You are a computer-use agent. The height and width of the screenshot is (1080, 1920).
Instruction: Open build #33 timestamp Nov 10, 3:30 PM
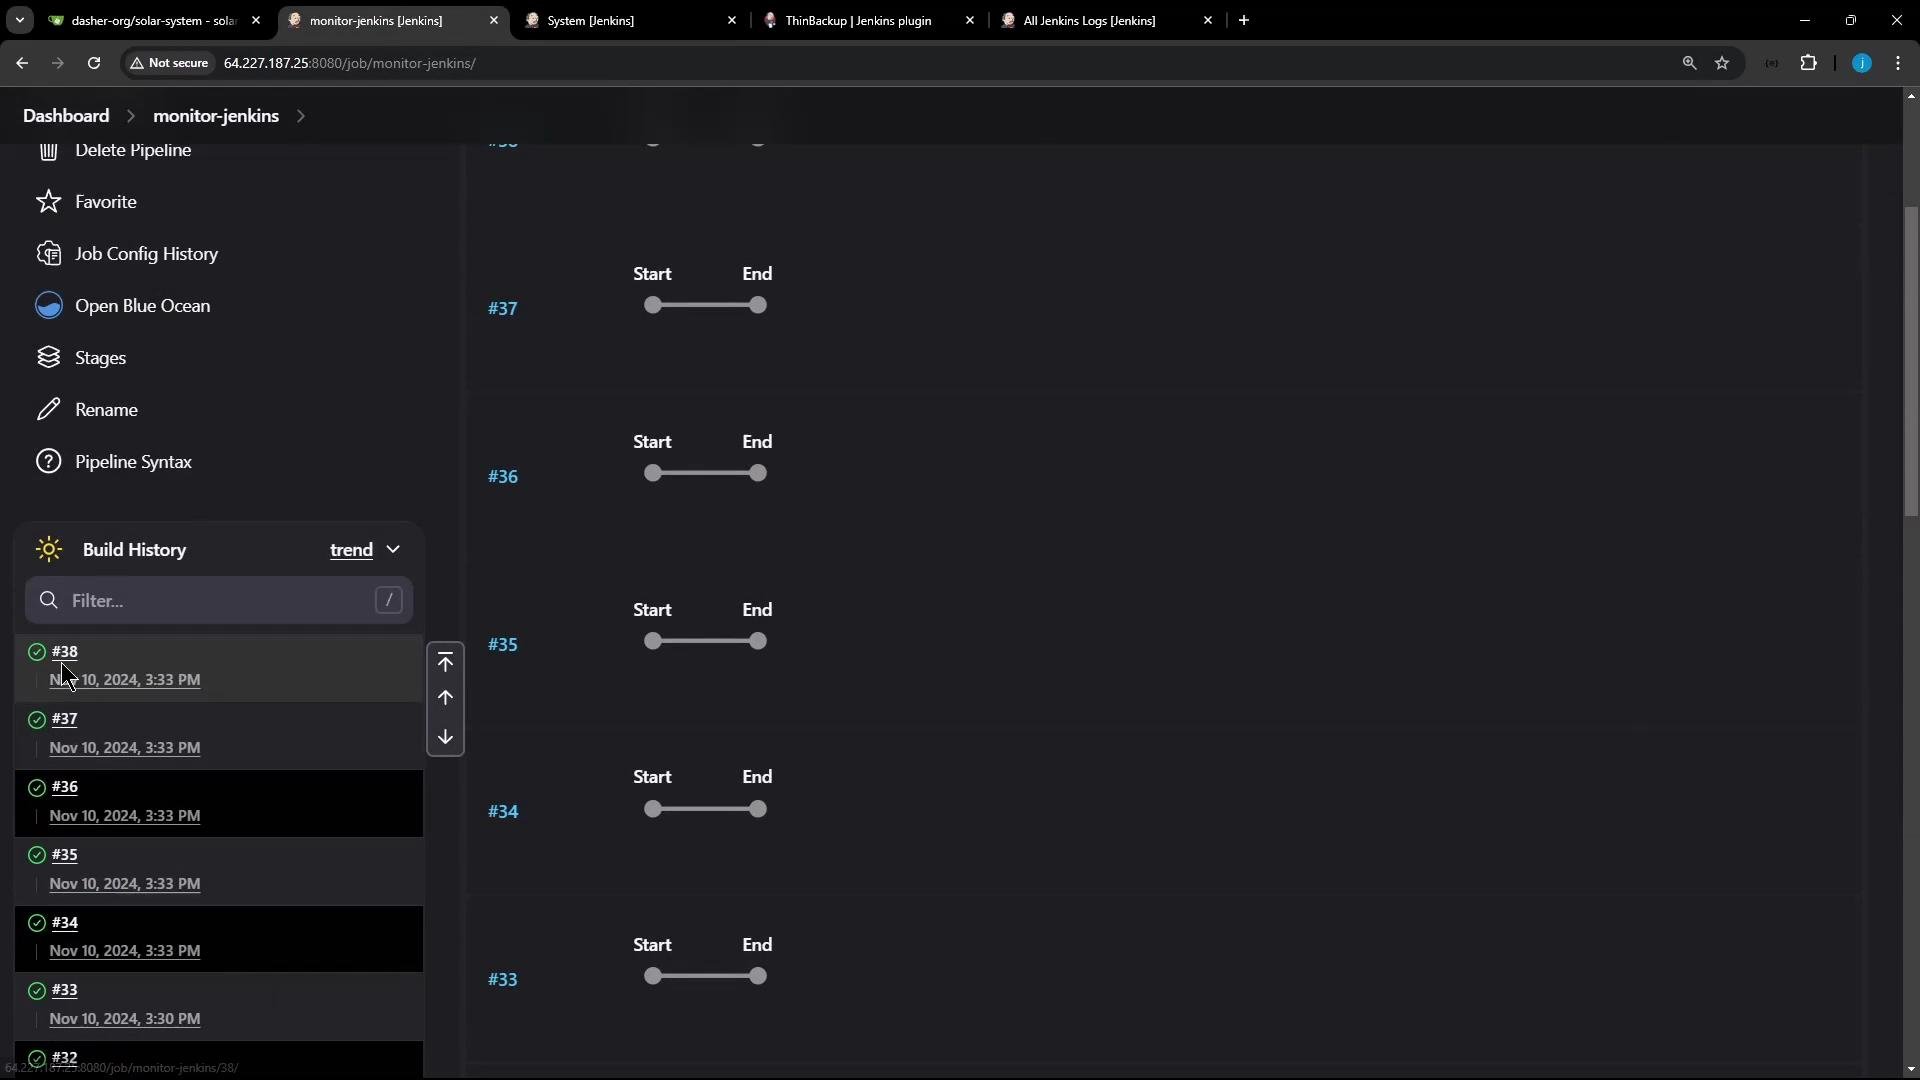pyautogui.click(x=125, y=1019)
